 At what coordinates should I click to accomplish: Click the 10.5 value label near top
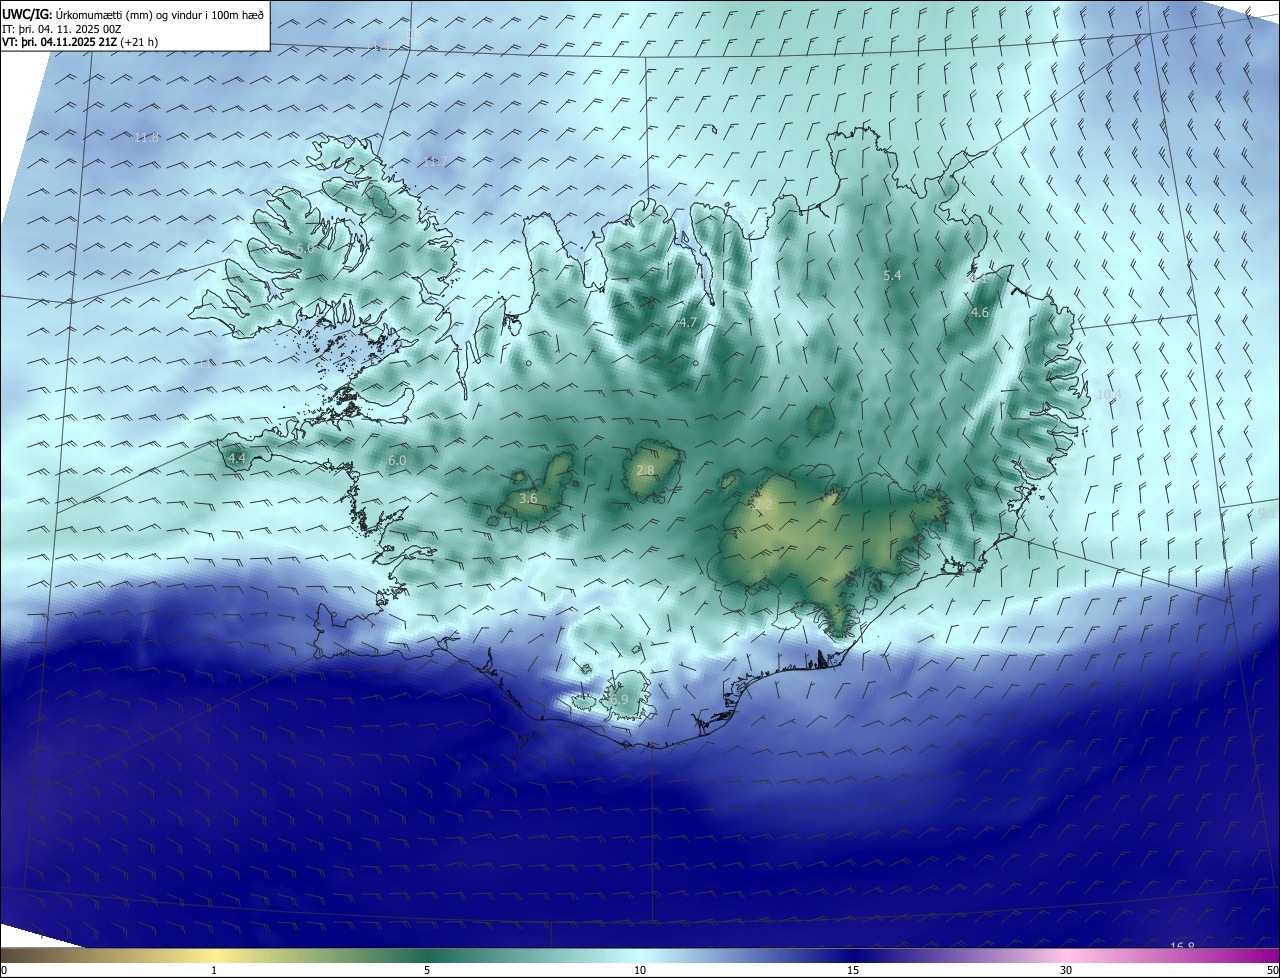[414, 35]
